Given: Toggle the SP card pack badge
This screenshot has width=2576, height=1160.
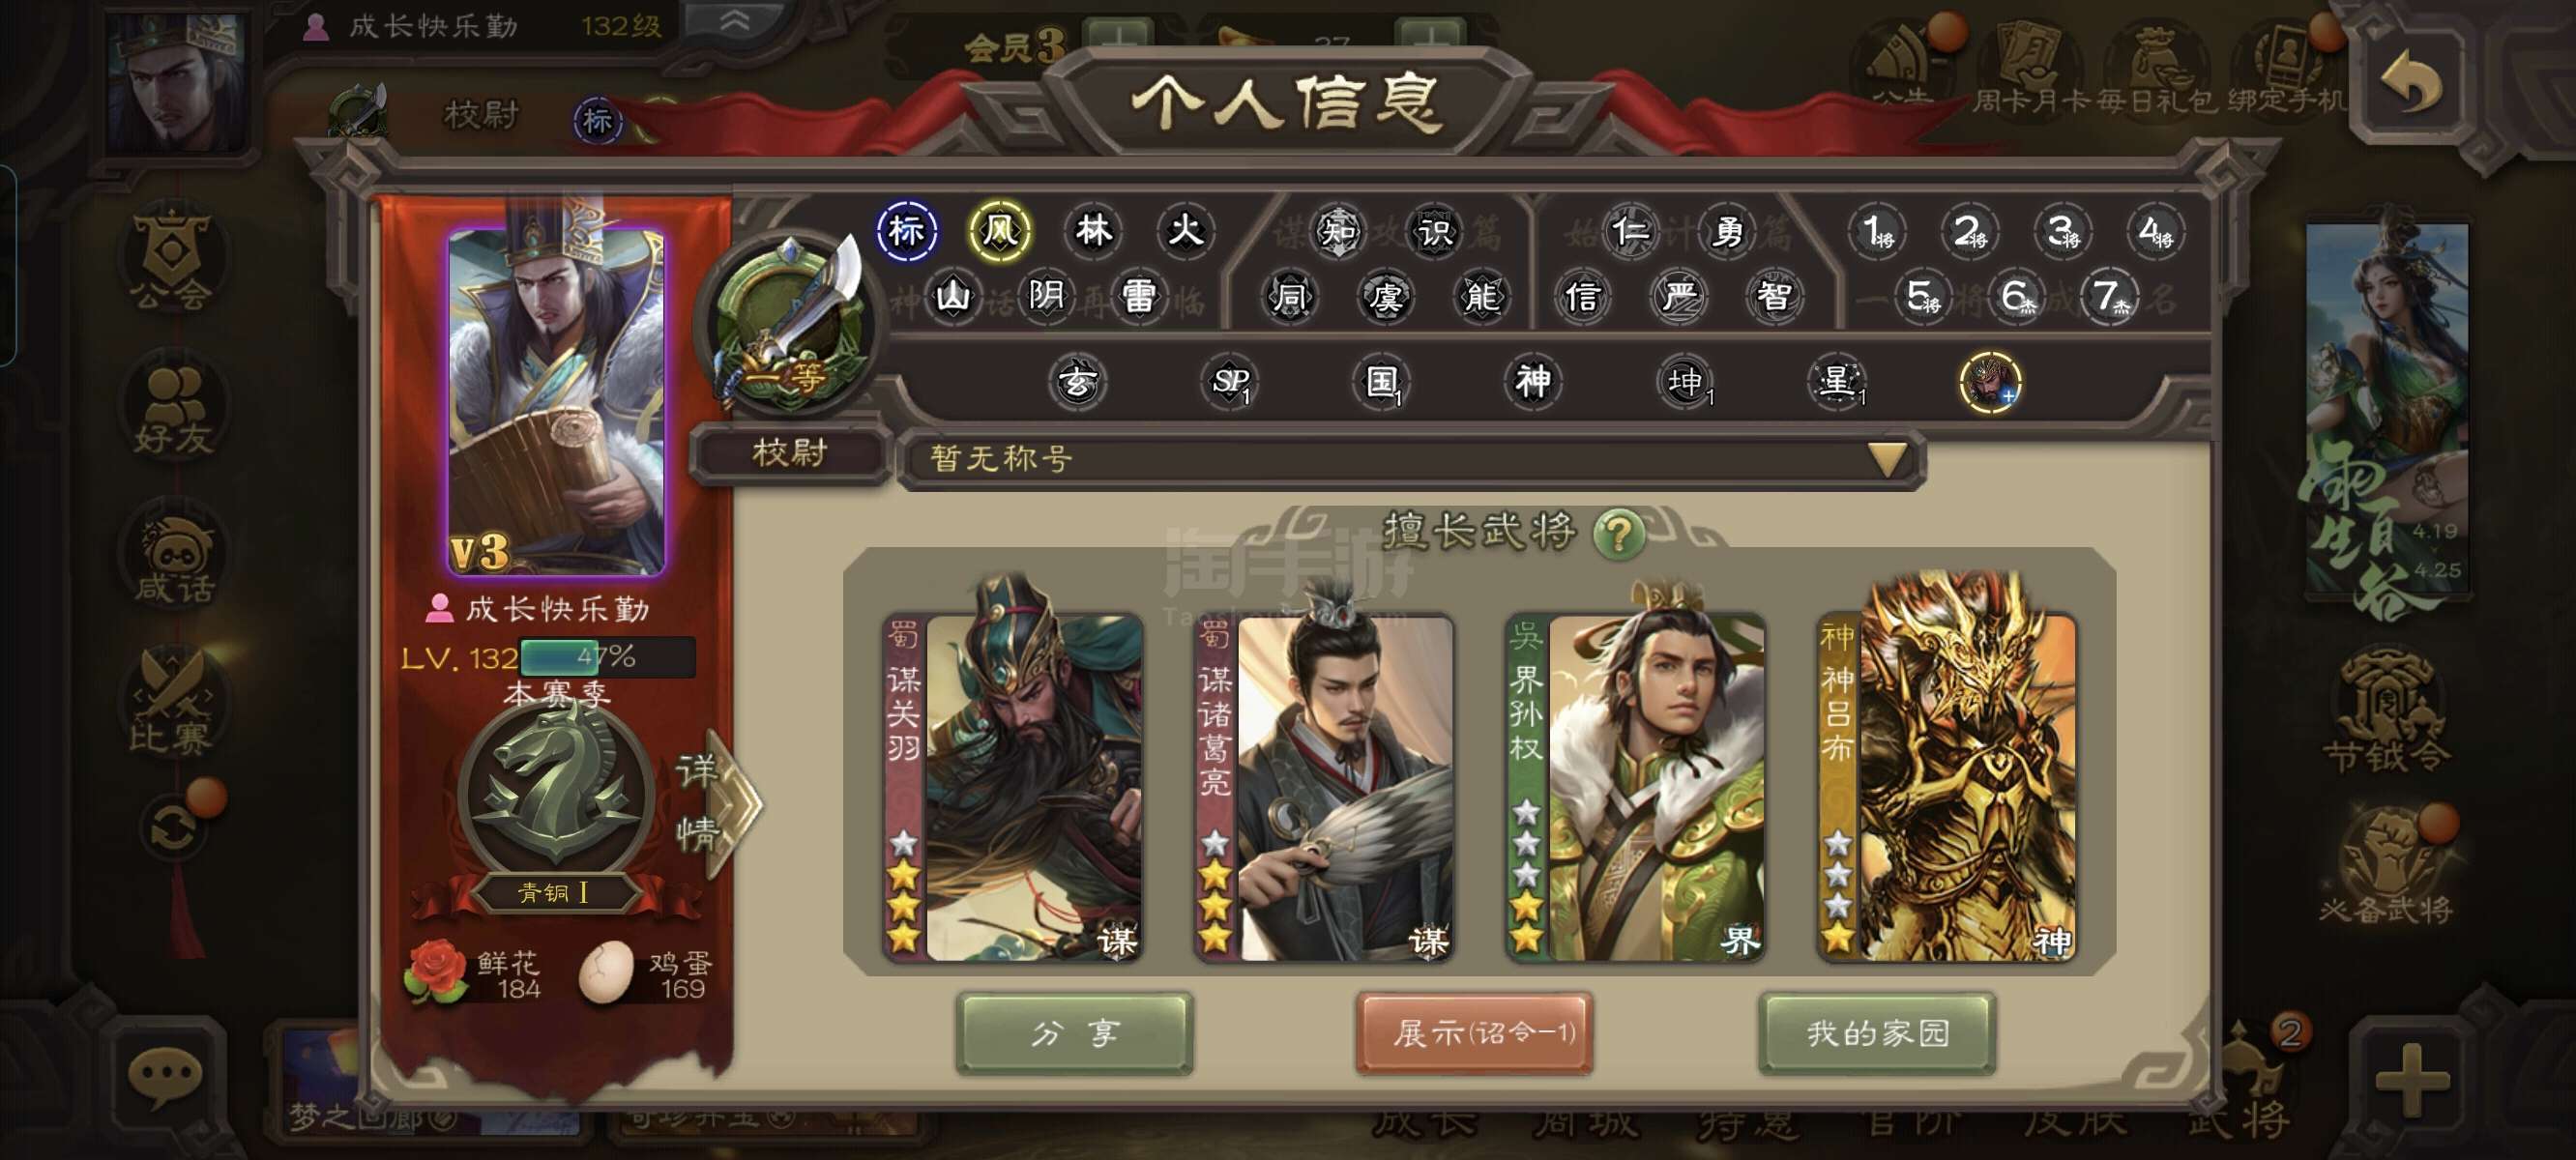Looking at the screenshot, I should click(x=1230, y=382).
